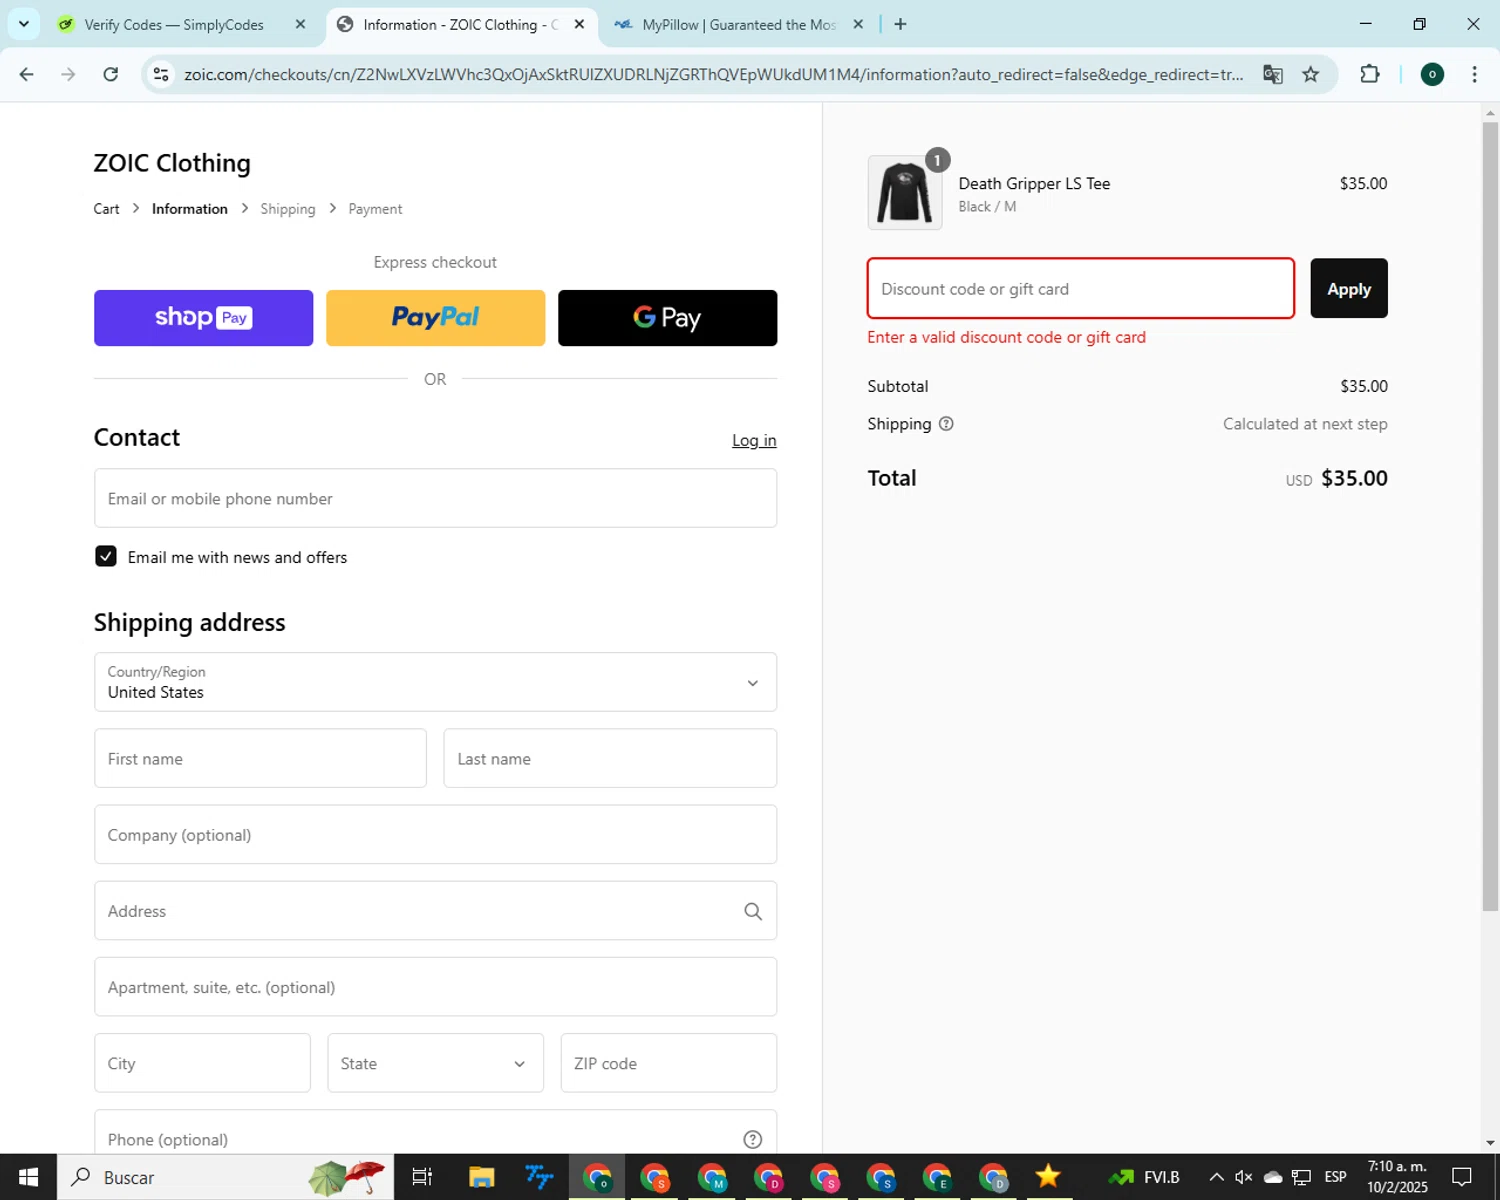This screenshot has height=1200, width=1500.
Task: Click the yellow star taskbar app
Action: [1048, 1177]
